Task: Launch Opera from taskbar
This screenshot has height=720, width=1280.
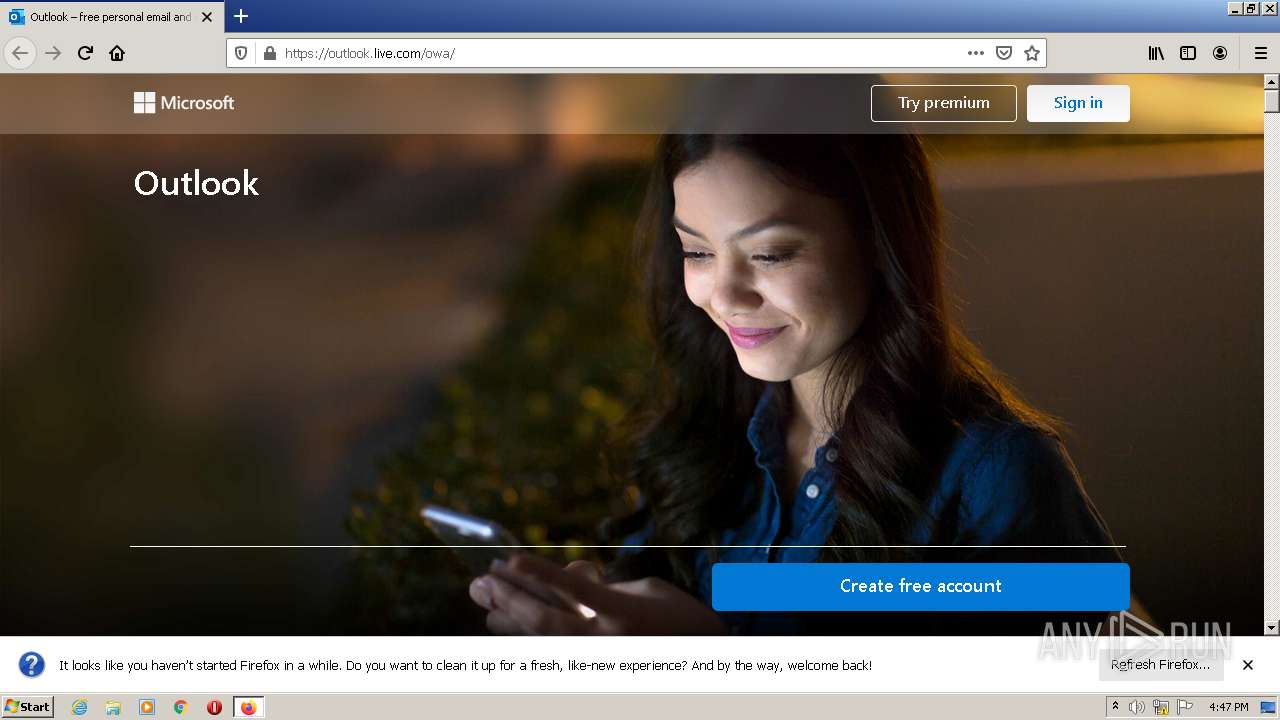Action: [214, 707]
